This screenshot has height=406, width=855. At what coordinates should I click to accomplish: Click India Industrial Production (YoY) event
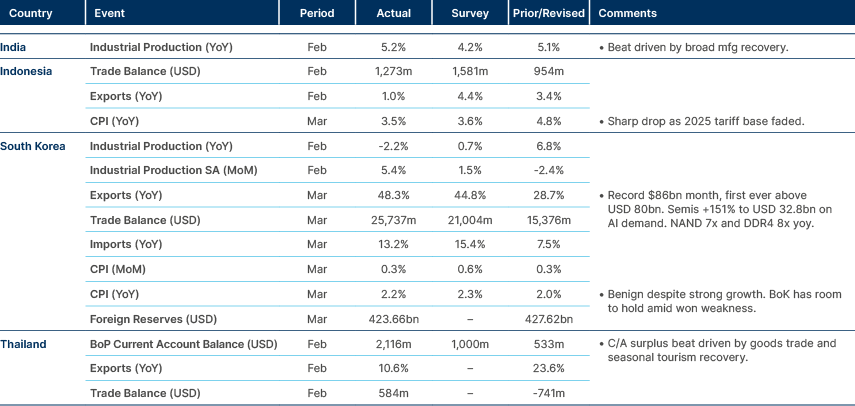pos(161,47)
